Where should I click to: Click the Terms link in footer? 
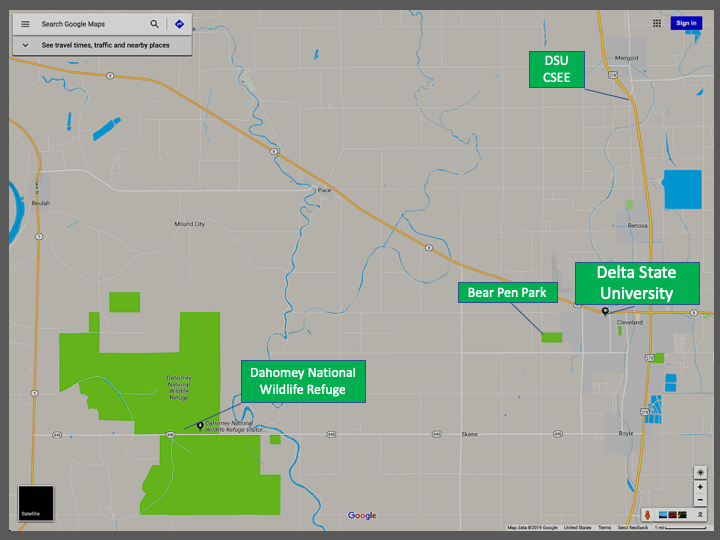coord(604,528)
